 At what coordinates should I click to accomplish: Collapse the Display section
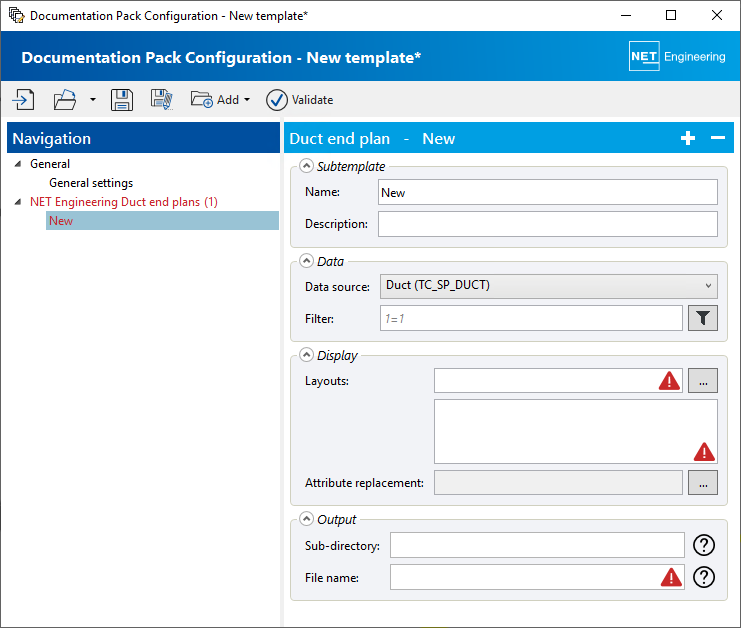point(306,355)
